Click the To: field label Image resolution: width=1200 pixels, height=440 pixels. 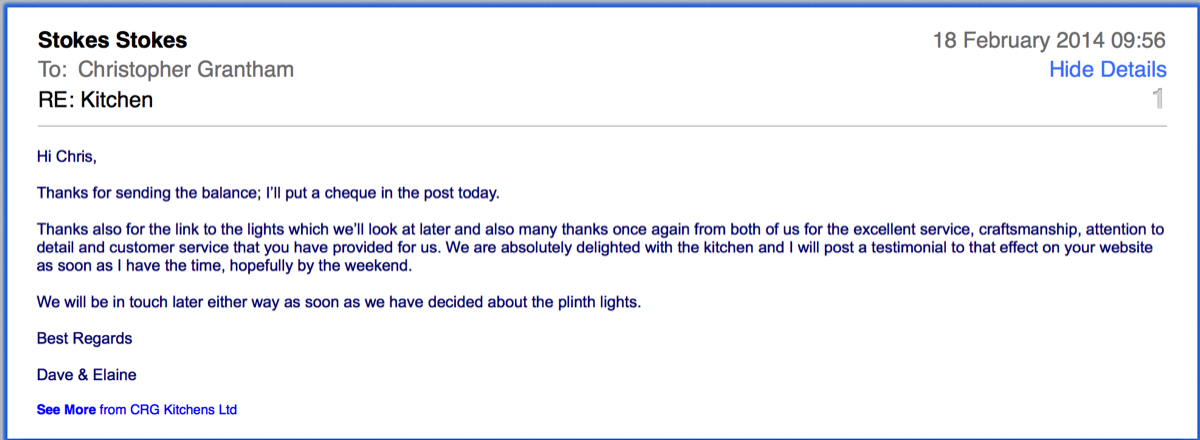click(54, 70)
